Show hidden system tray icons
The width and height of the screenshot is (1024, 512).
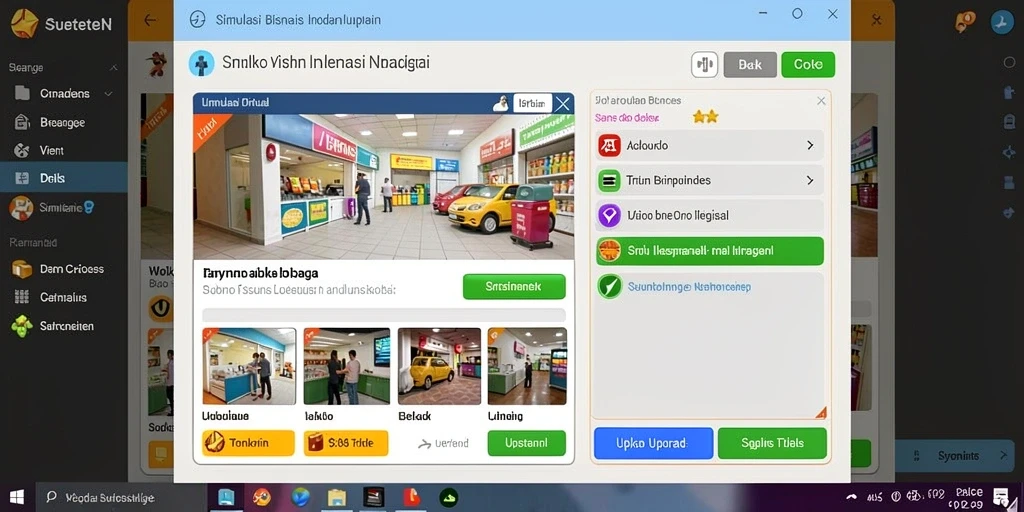[852, 497]
